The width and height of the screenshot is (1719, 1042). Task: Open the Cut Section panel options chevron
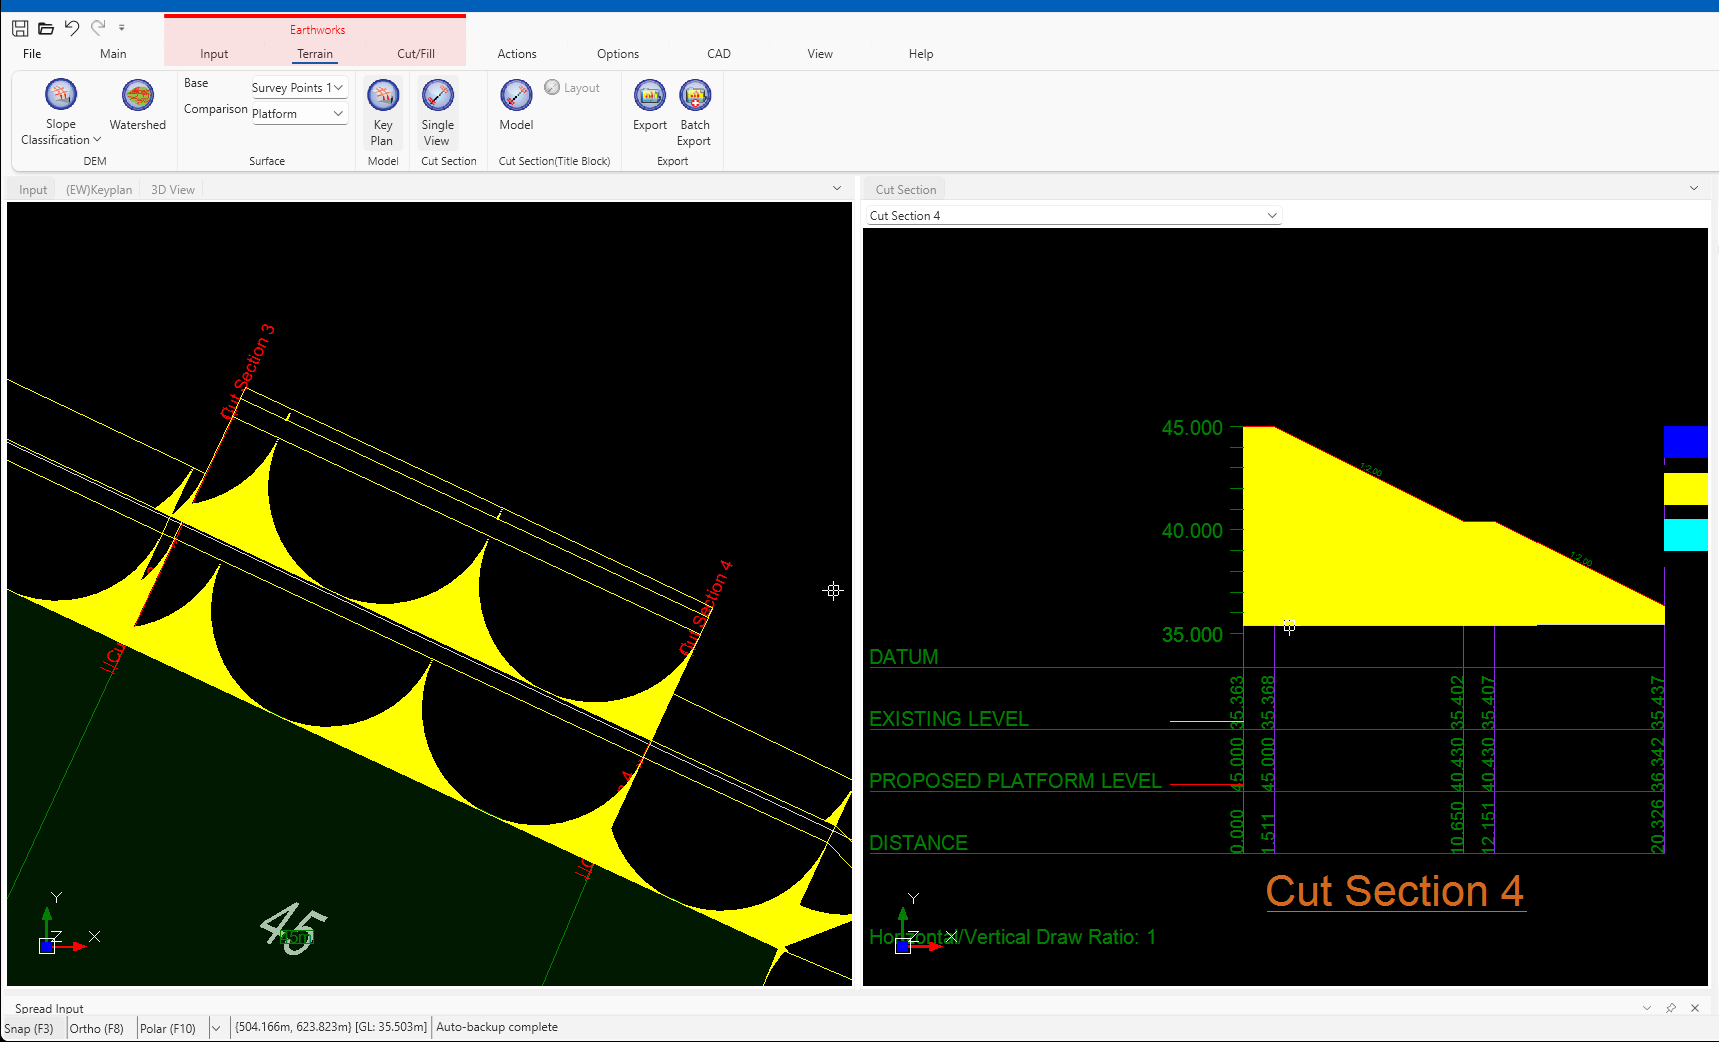click(x=1694, y=188)
